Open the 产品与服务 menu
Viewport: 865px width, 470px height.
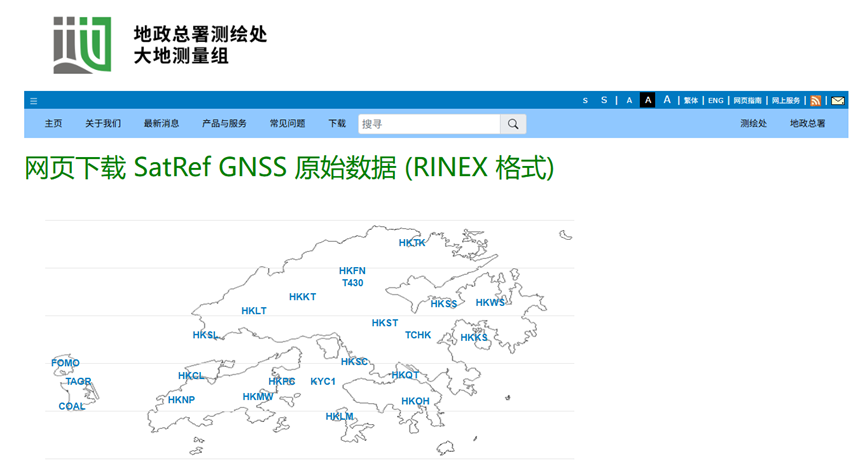coord(224,124)
